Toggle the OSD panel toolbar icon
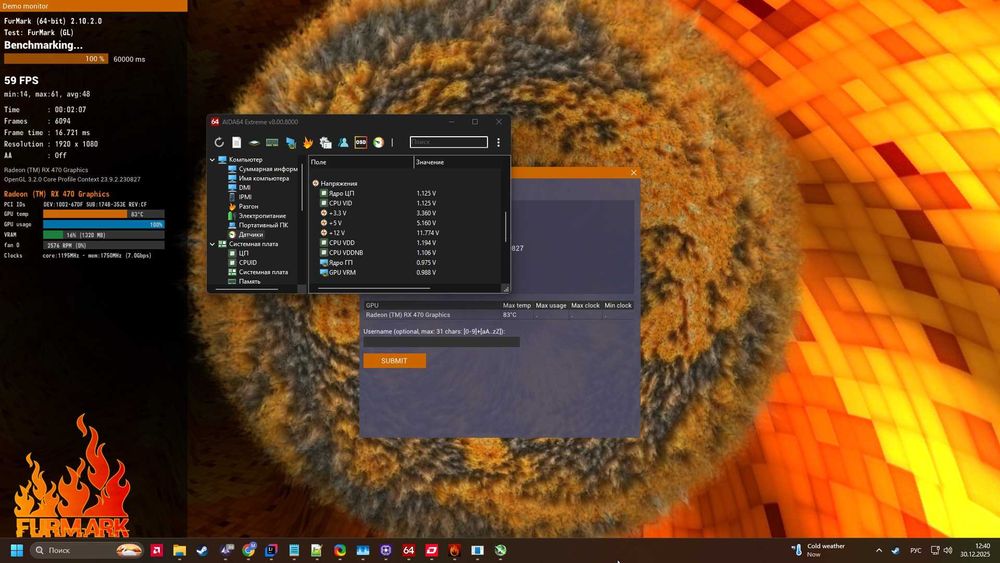The width and height of the screenshot is (1000, 563). click(360, 142)
